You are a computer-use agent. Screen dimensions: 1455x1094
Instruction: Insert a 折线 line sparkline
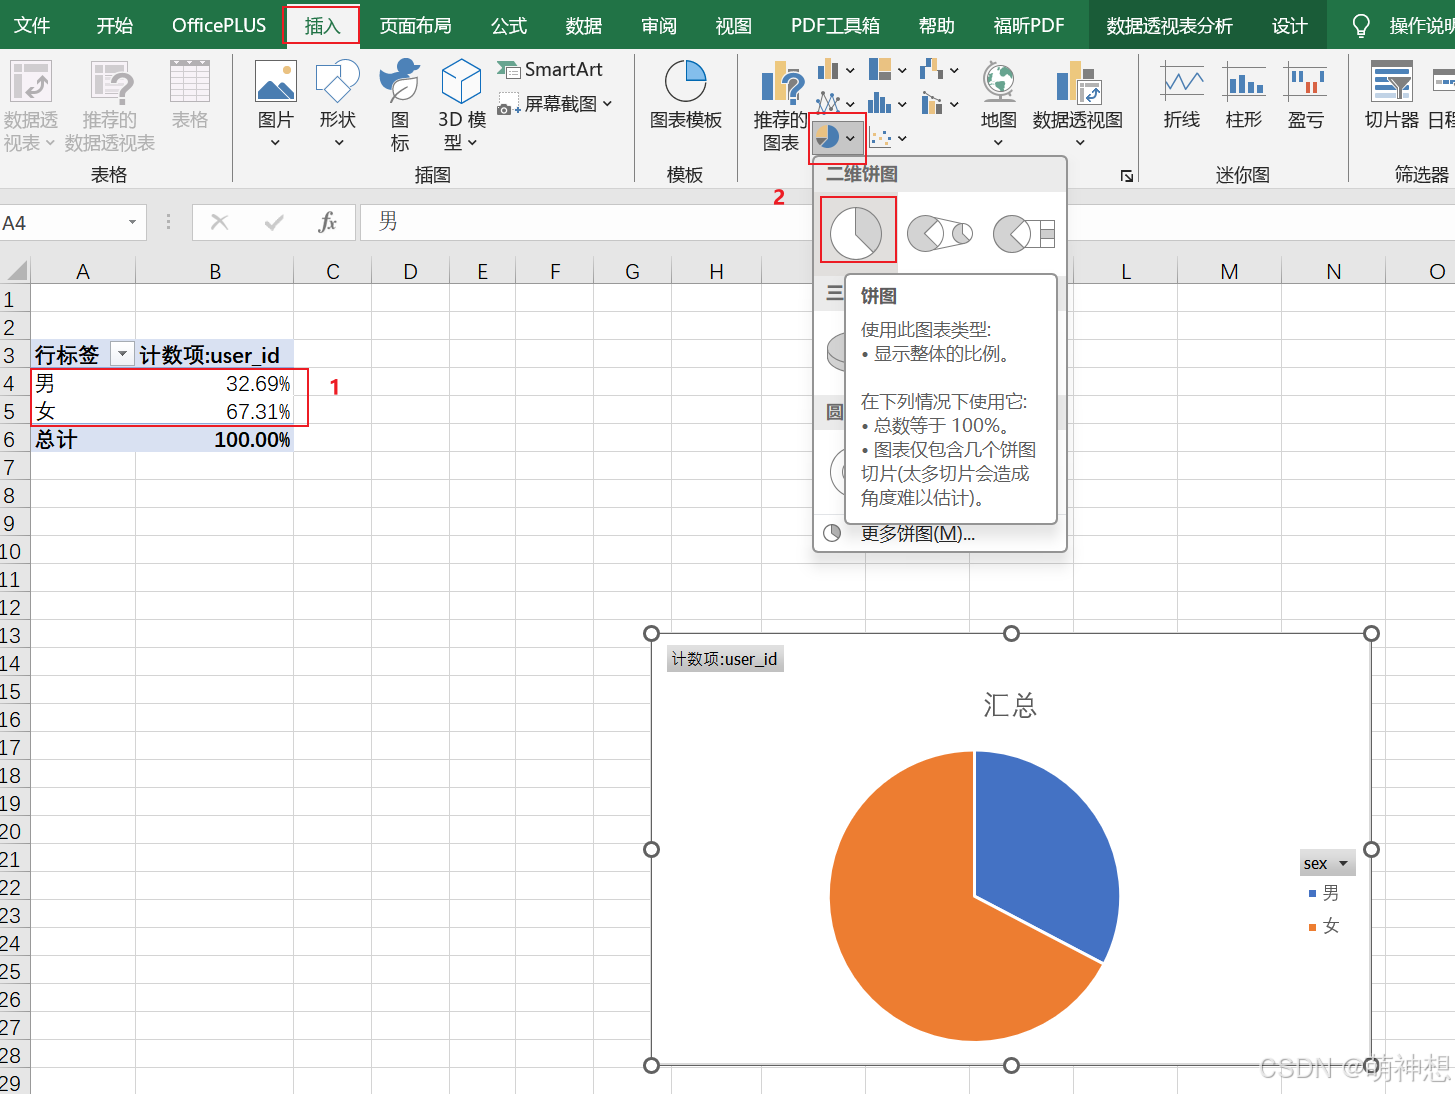click(1182, 96)
